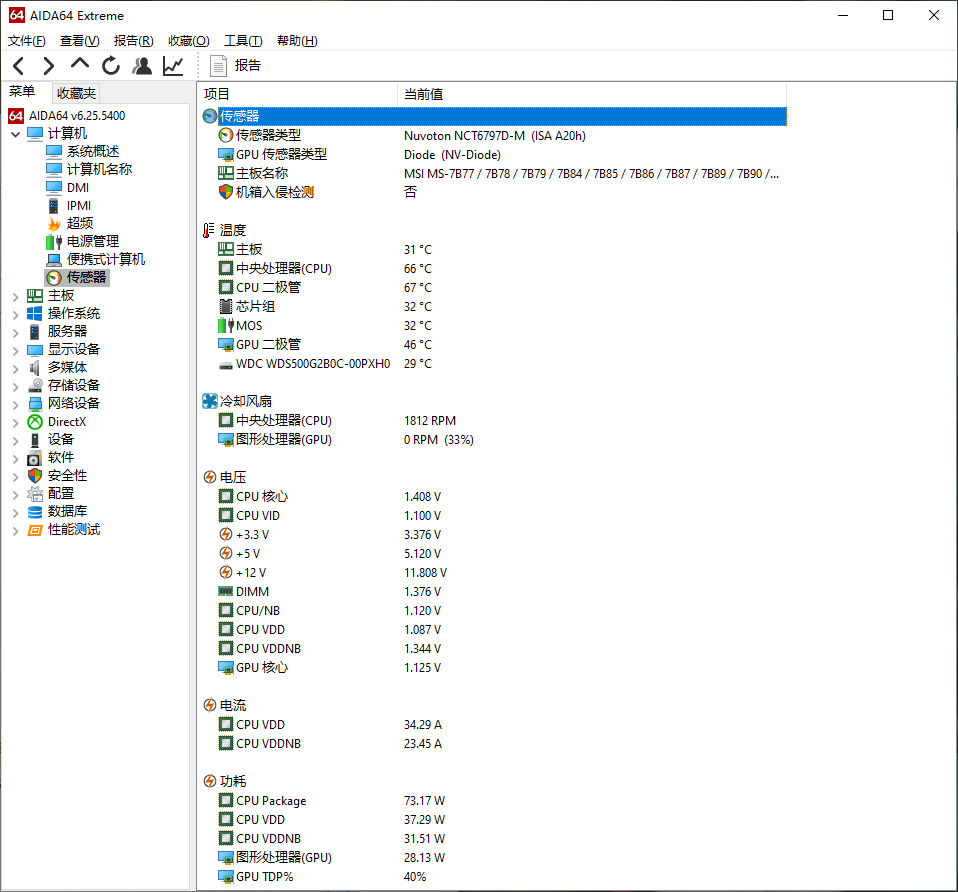Image resolution: width=958 pixels, height=892 pixels.
Task: Select the DMI icon in tree
Action: (54, 187)
